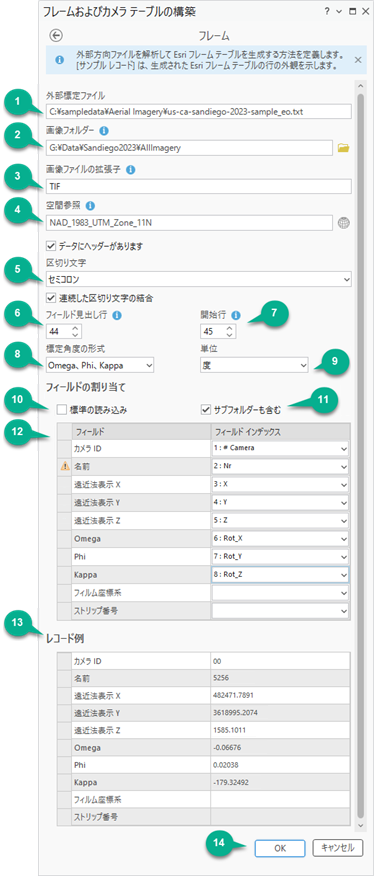Click the 画像フォルダー path input field

tap(188, 148)
